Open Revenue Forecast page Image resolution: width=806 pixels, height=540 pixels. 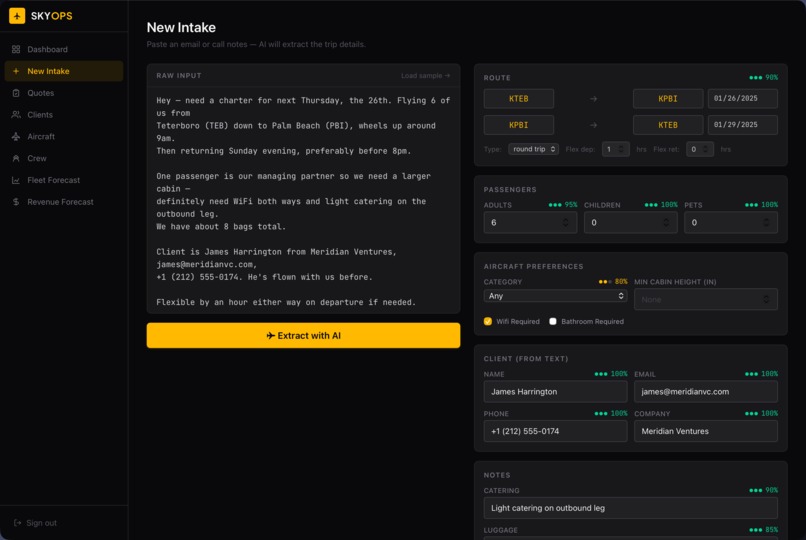64,202
